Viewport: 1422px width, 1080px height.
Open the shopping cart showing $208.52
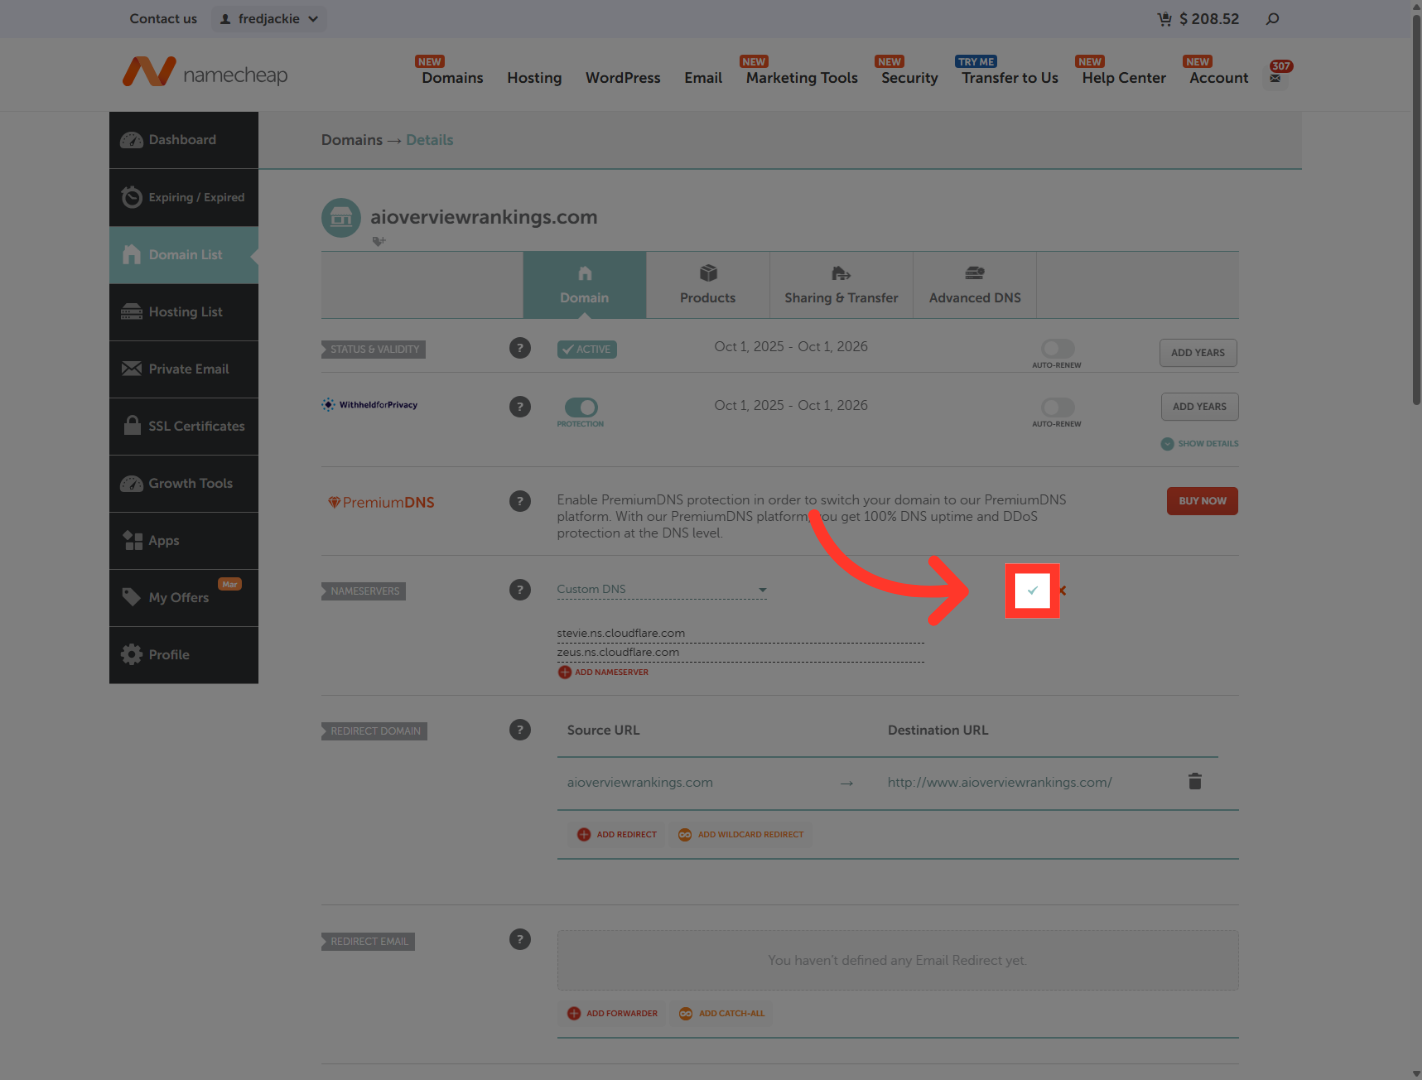pyautogui.click(x=1197, y=18)
